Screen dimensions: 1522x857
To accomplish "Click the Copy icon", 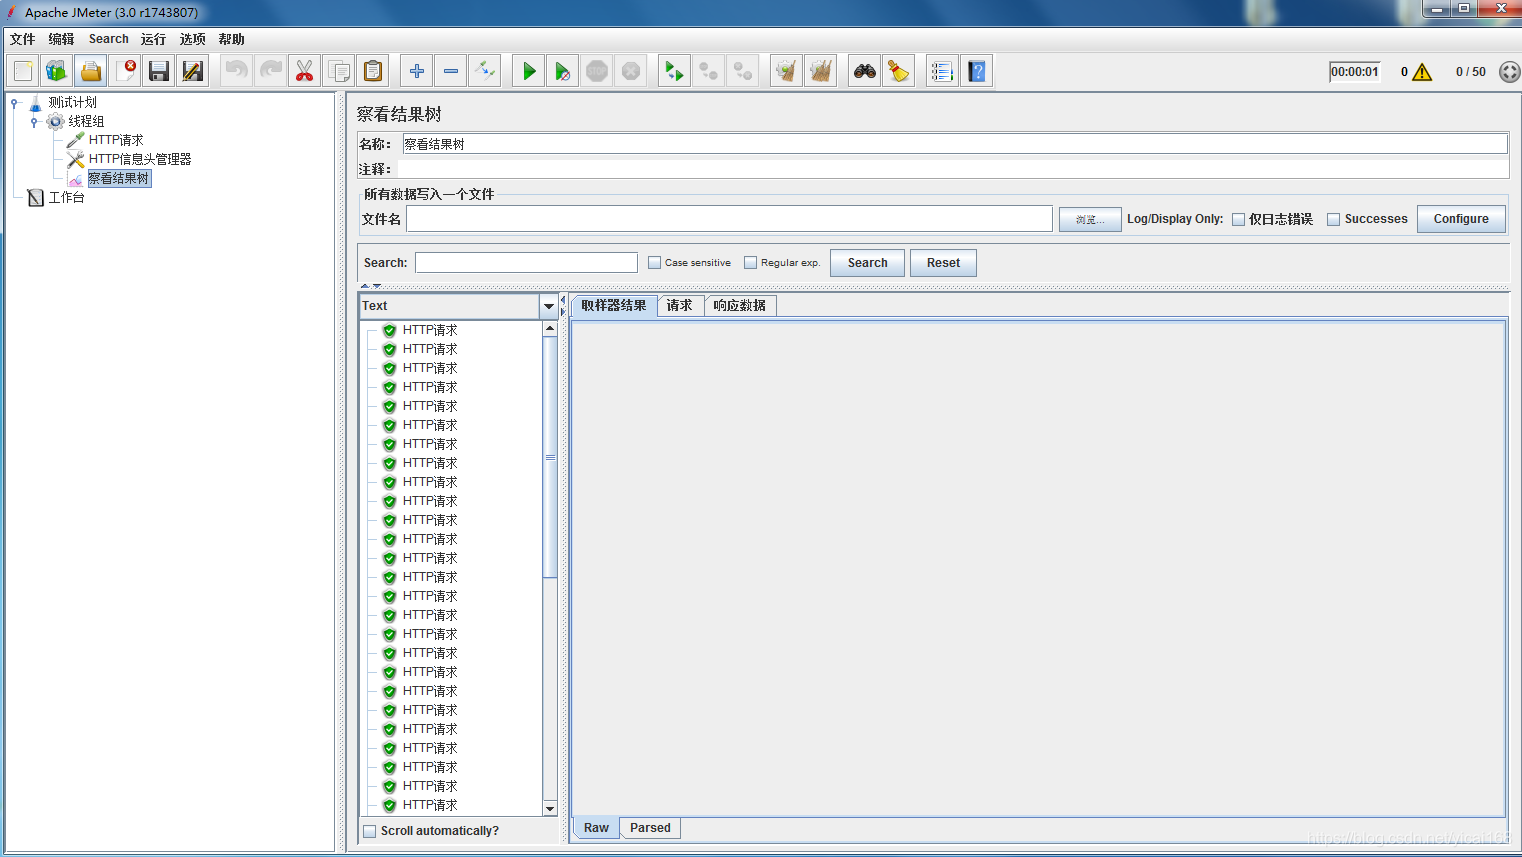I will (339, 71).
